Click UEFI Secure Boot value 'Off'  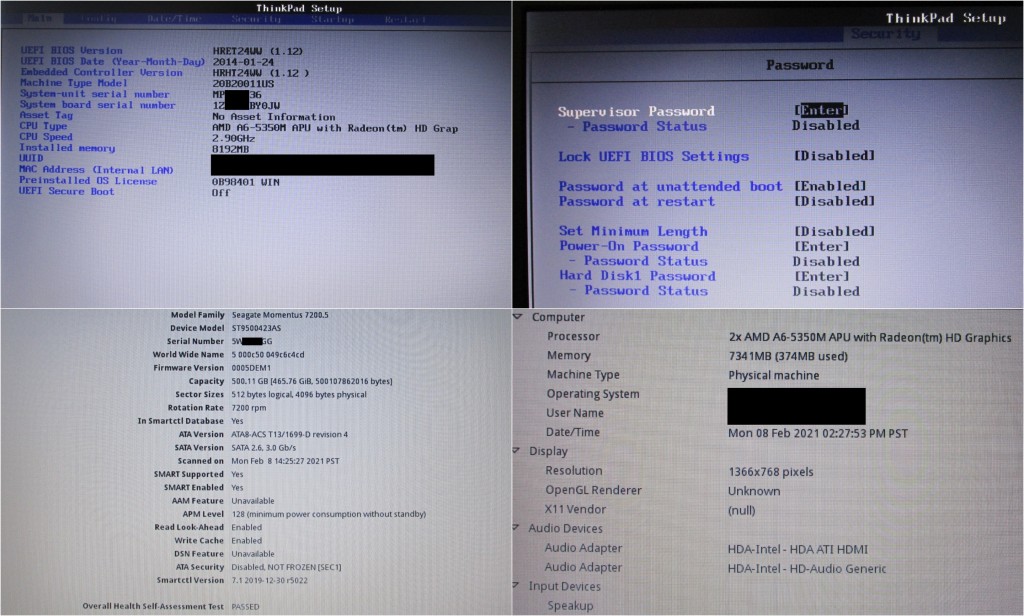click(221, 193)
